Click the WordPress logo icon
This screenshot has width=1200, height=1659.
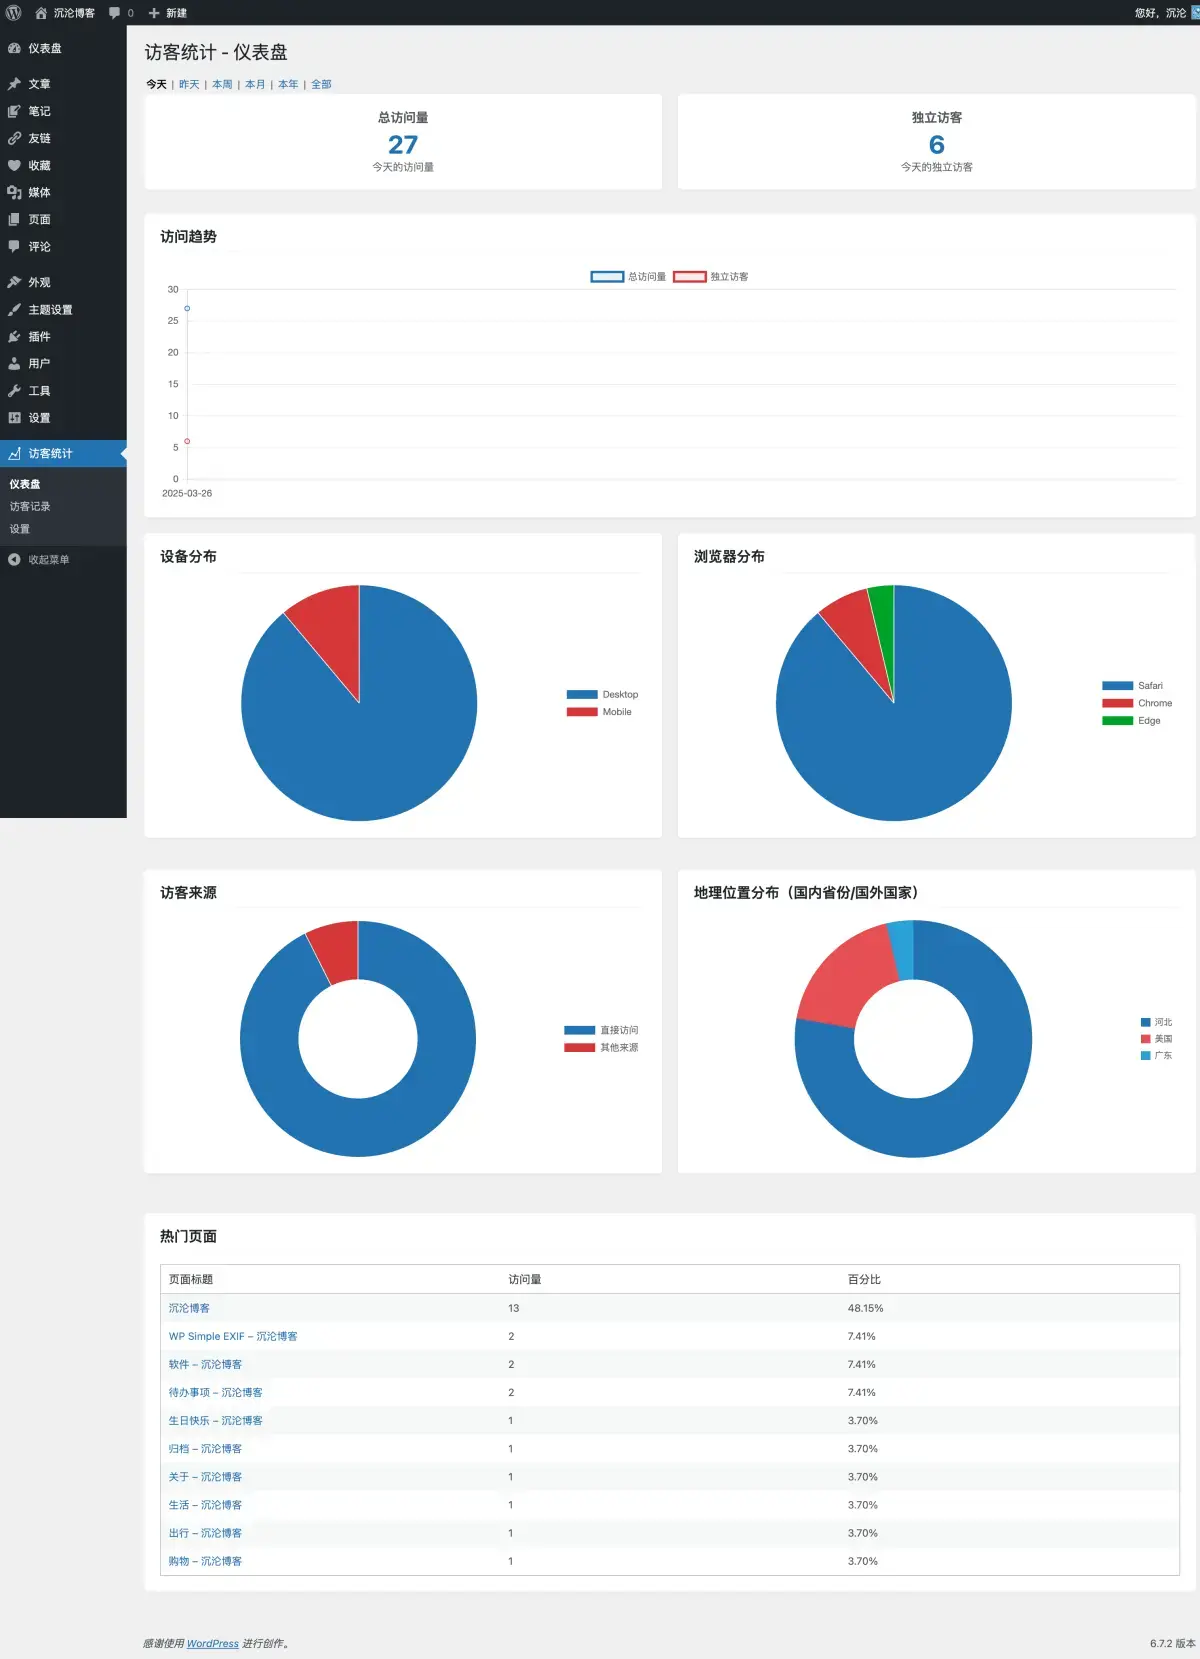click(x=14, y=13)
